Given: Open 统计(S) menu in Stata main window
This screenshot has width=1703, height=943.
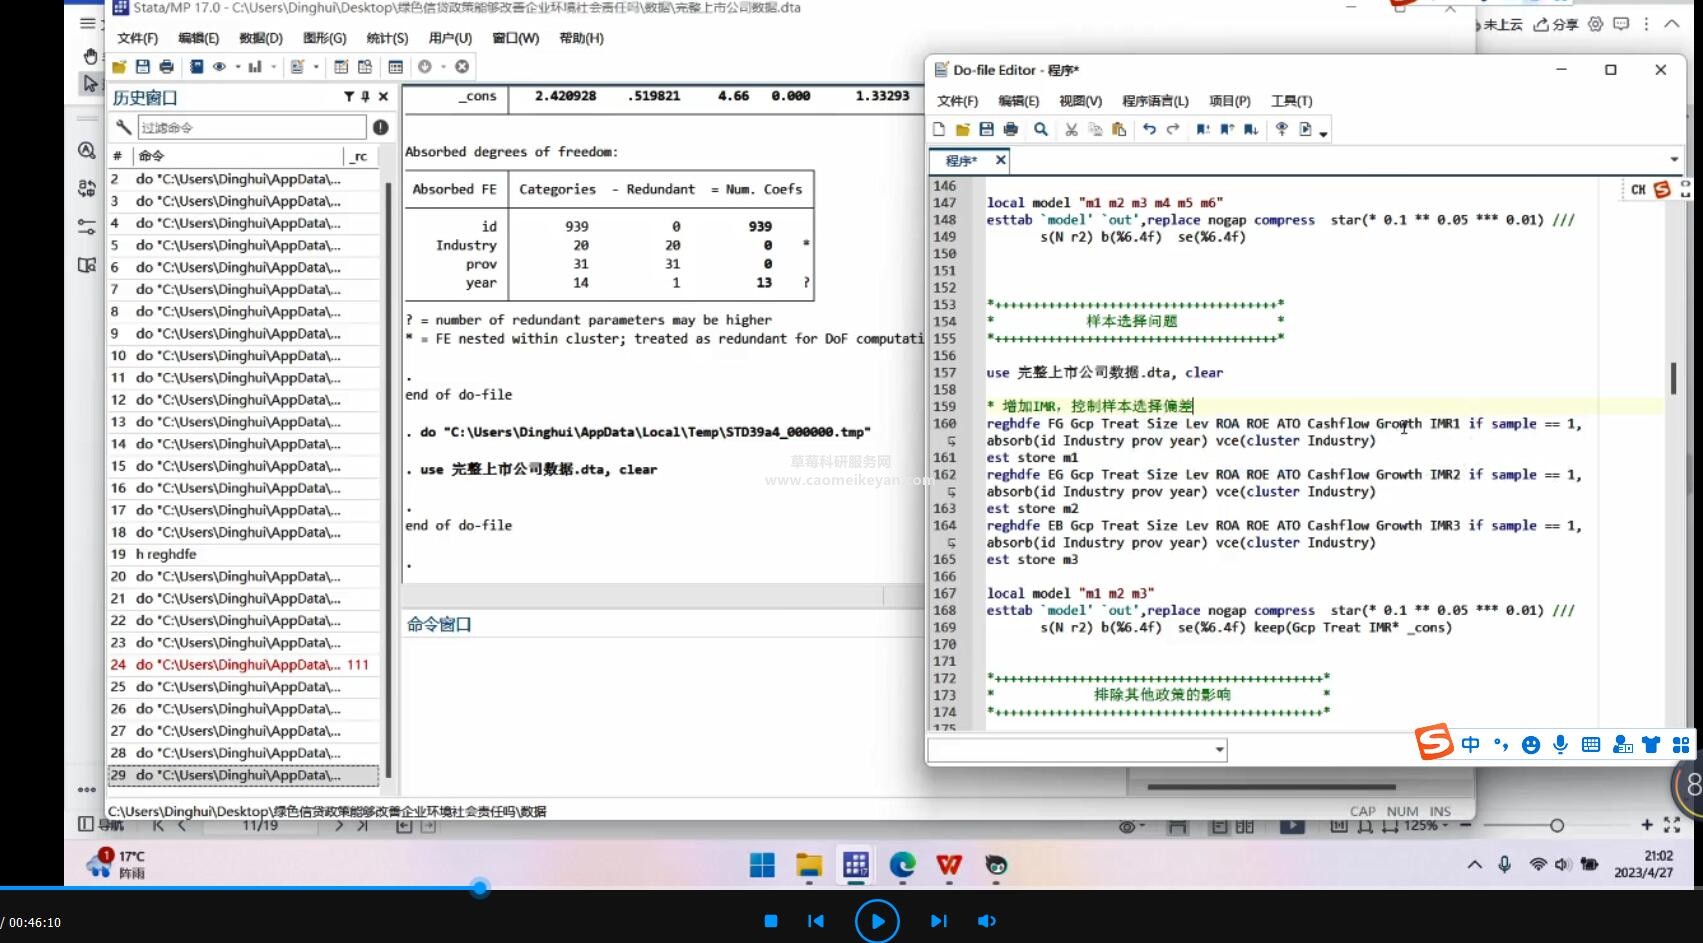Looking at the screenshot, I should 387,38.
